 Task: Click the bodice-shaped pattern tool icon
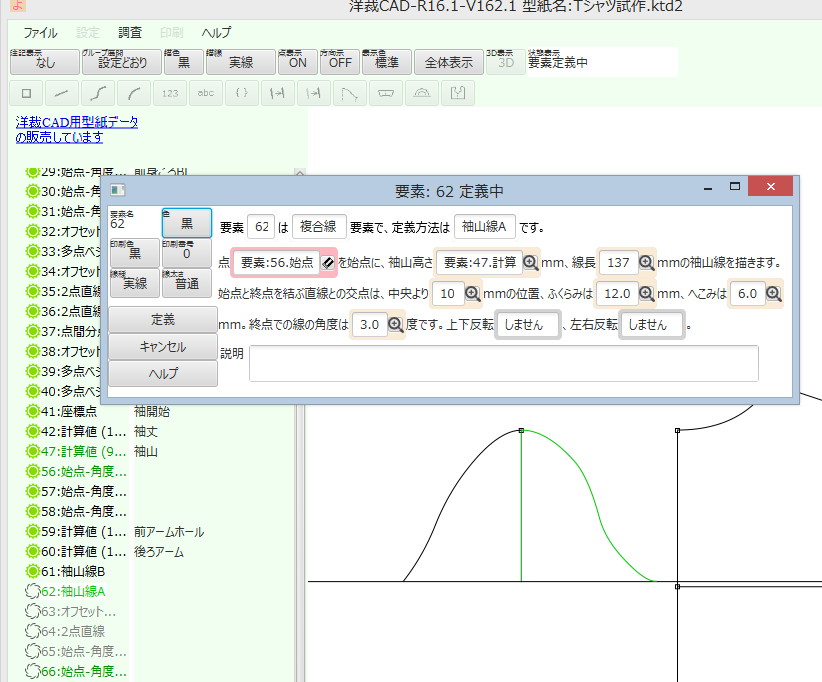(x=458, y=93)
